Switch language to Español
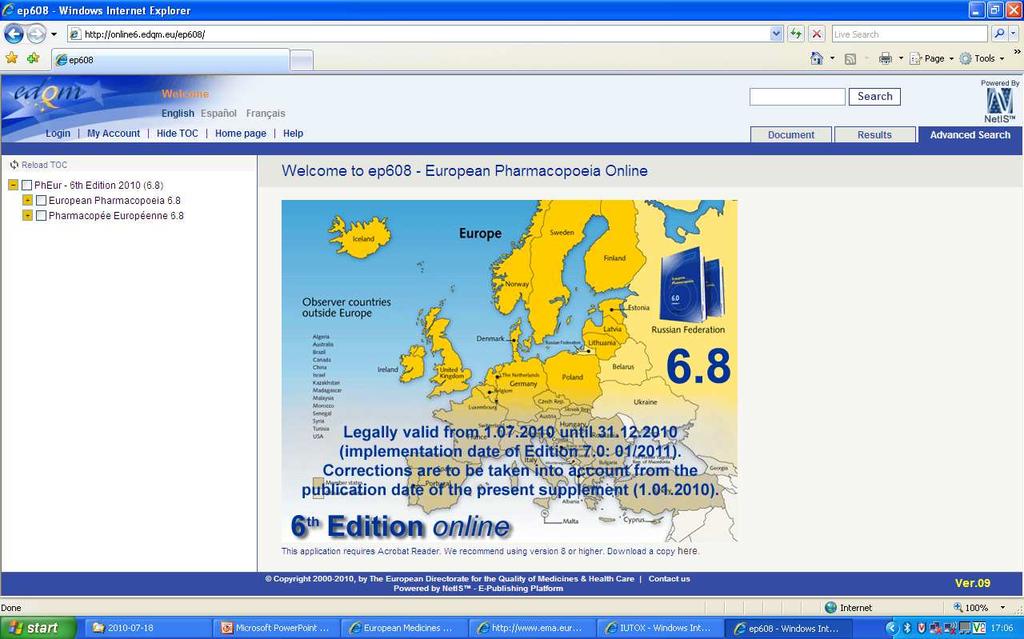1024x639 pixels. [218, 113]
